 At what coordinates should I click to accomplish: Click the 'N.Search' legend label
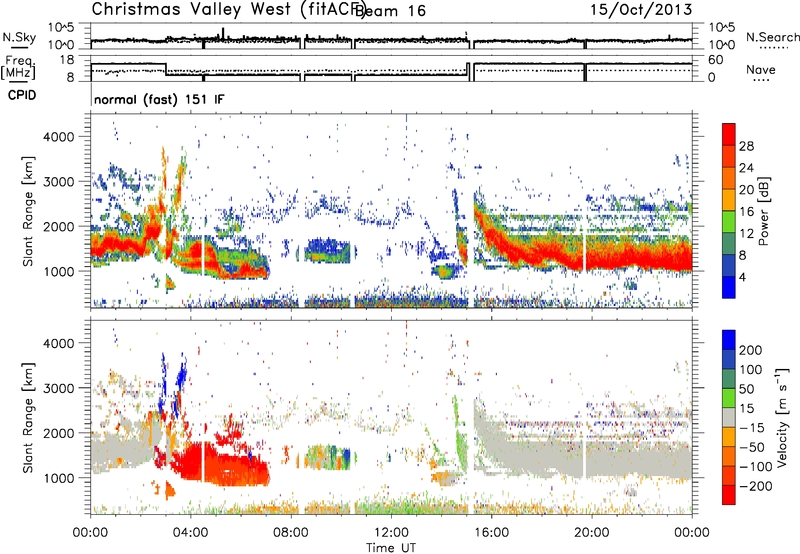pos(772,37)
